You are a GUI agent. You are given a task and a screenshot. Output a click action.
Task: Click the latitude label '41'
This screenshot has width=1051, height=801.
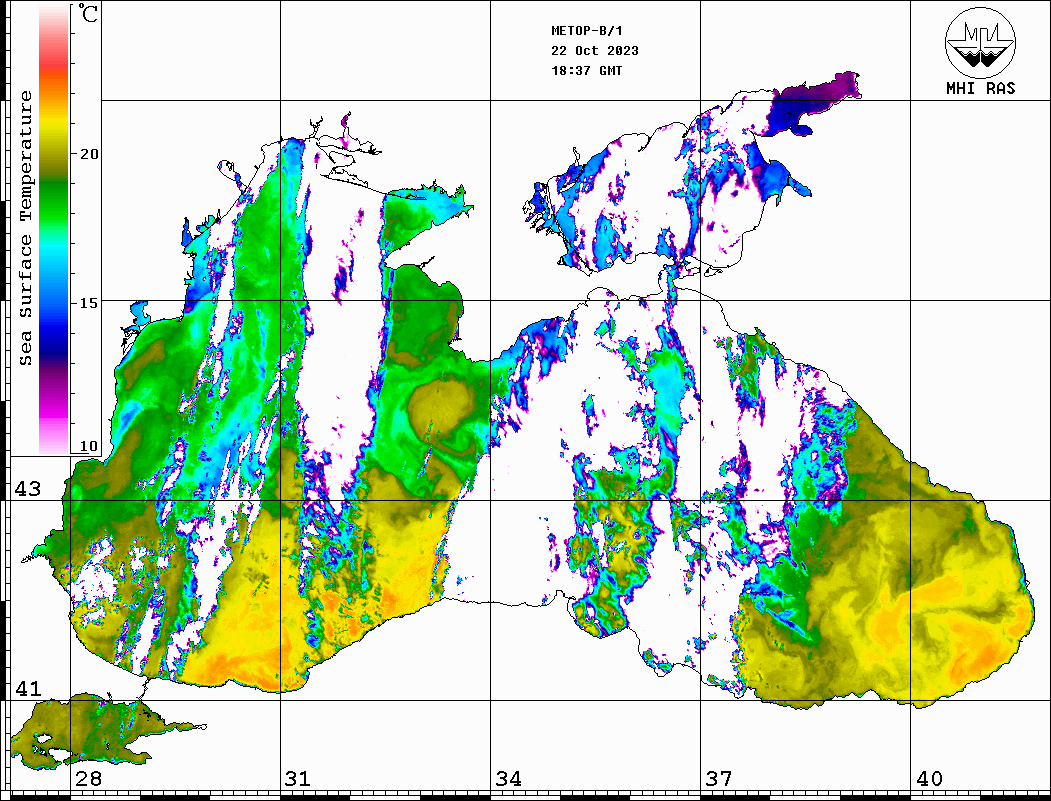[28, 688]
